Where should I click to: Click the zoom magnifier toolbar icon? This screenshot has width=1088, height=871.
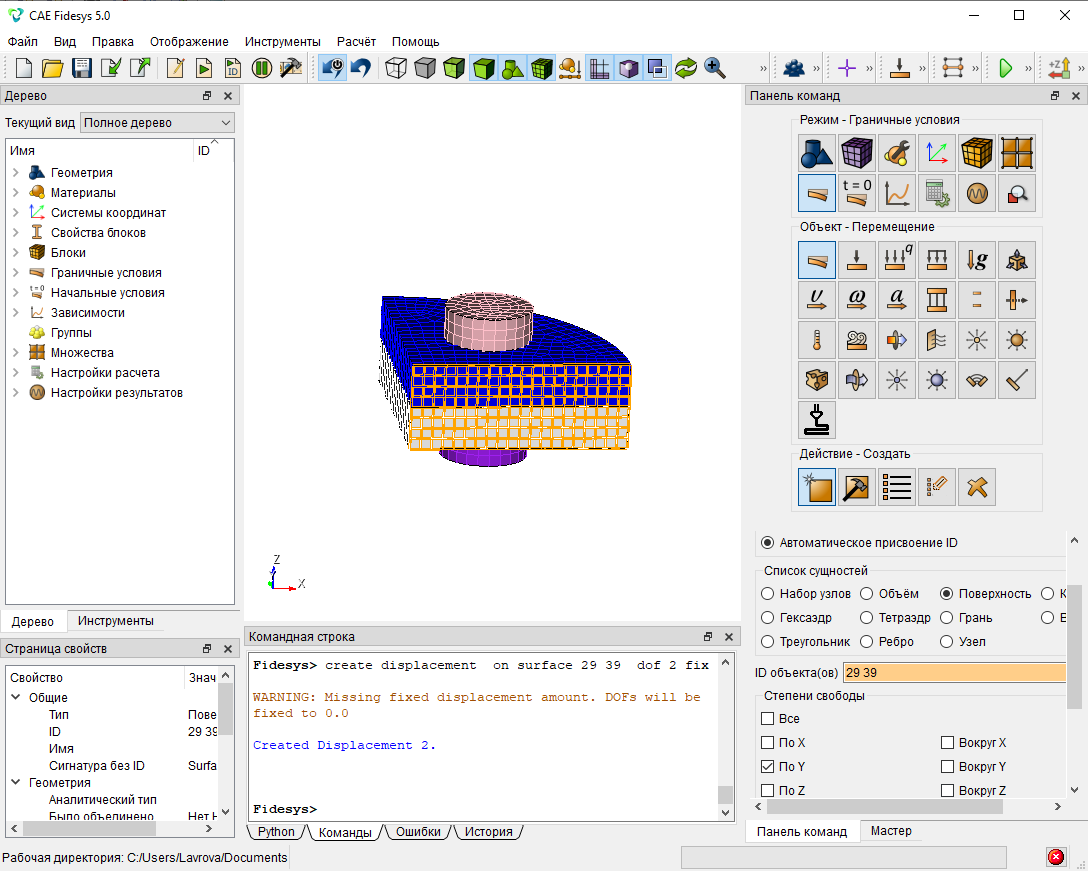coord(715,68)
